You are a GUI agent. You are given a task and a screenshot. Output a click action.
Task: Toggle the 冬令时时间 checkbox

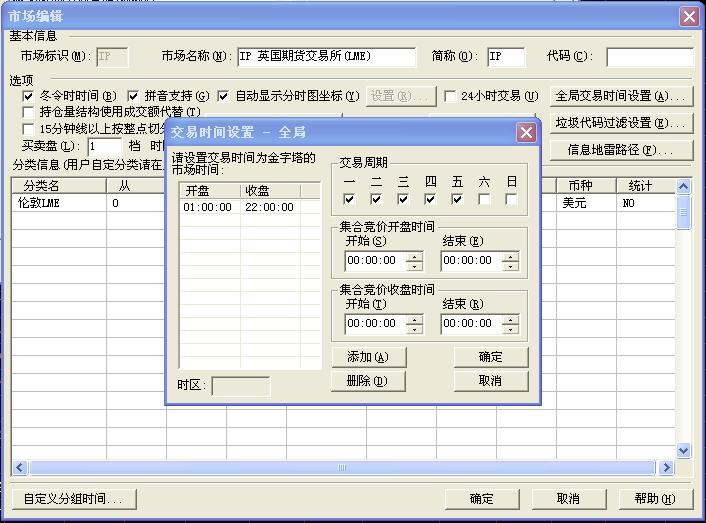pos(28,97)
